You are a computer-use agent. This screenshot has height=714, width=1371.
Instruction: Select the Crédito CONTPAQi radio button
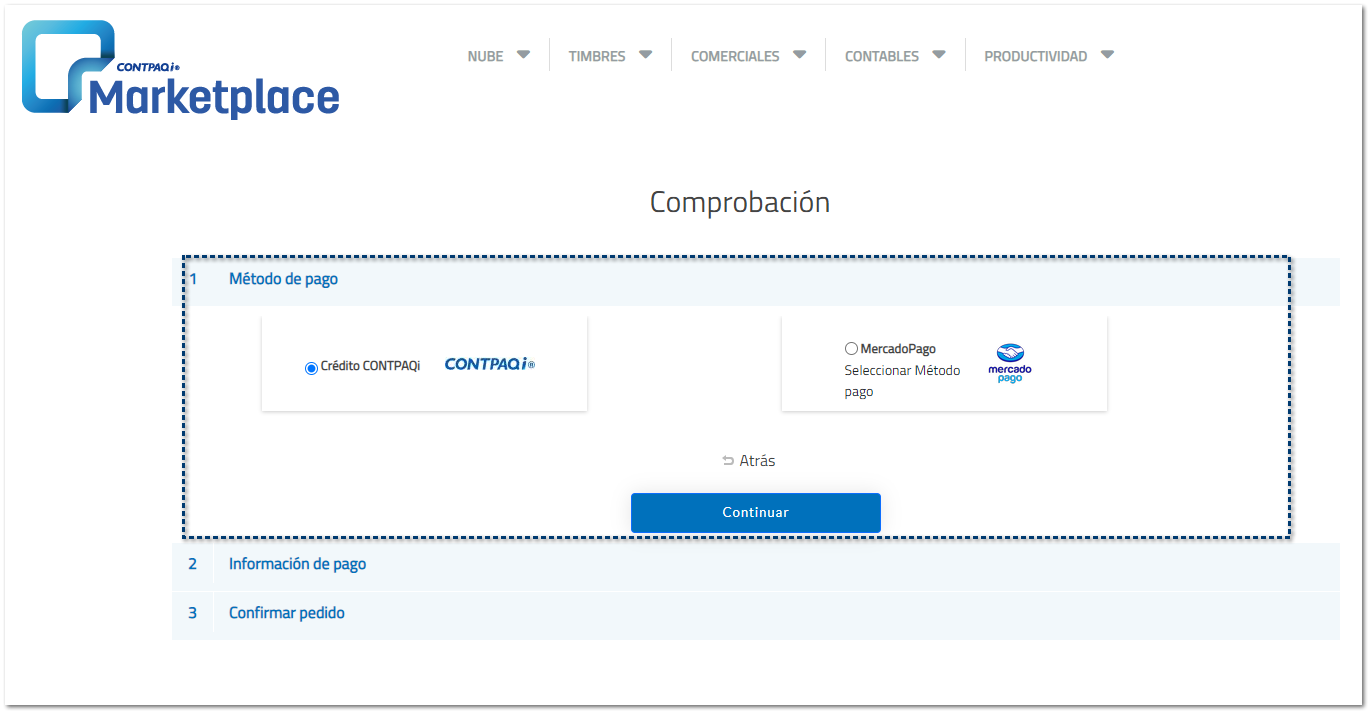(311, 368)
